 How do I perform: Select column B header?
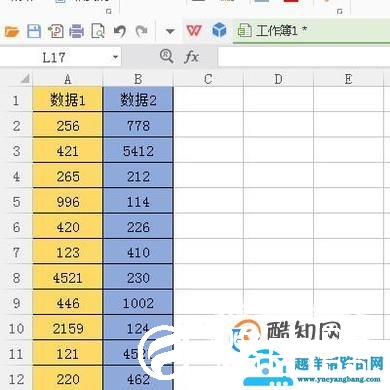click(138, 79)
